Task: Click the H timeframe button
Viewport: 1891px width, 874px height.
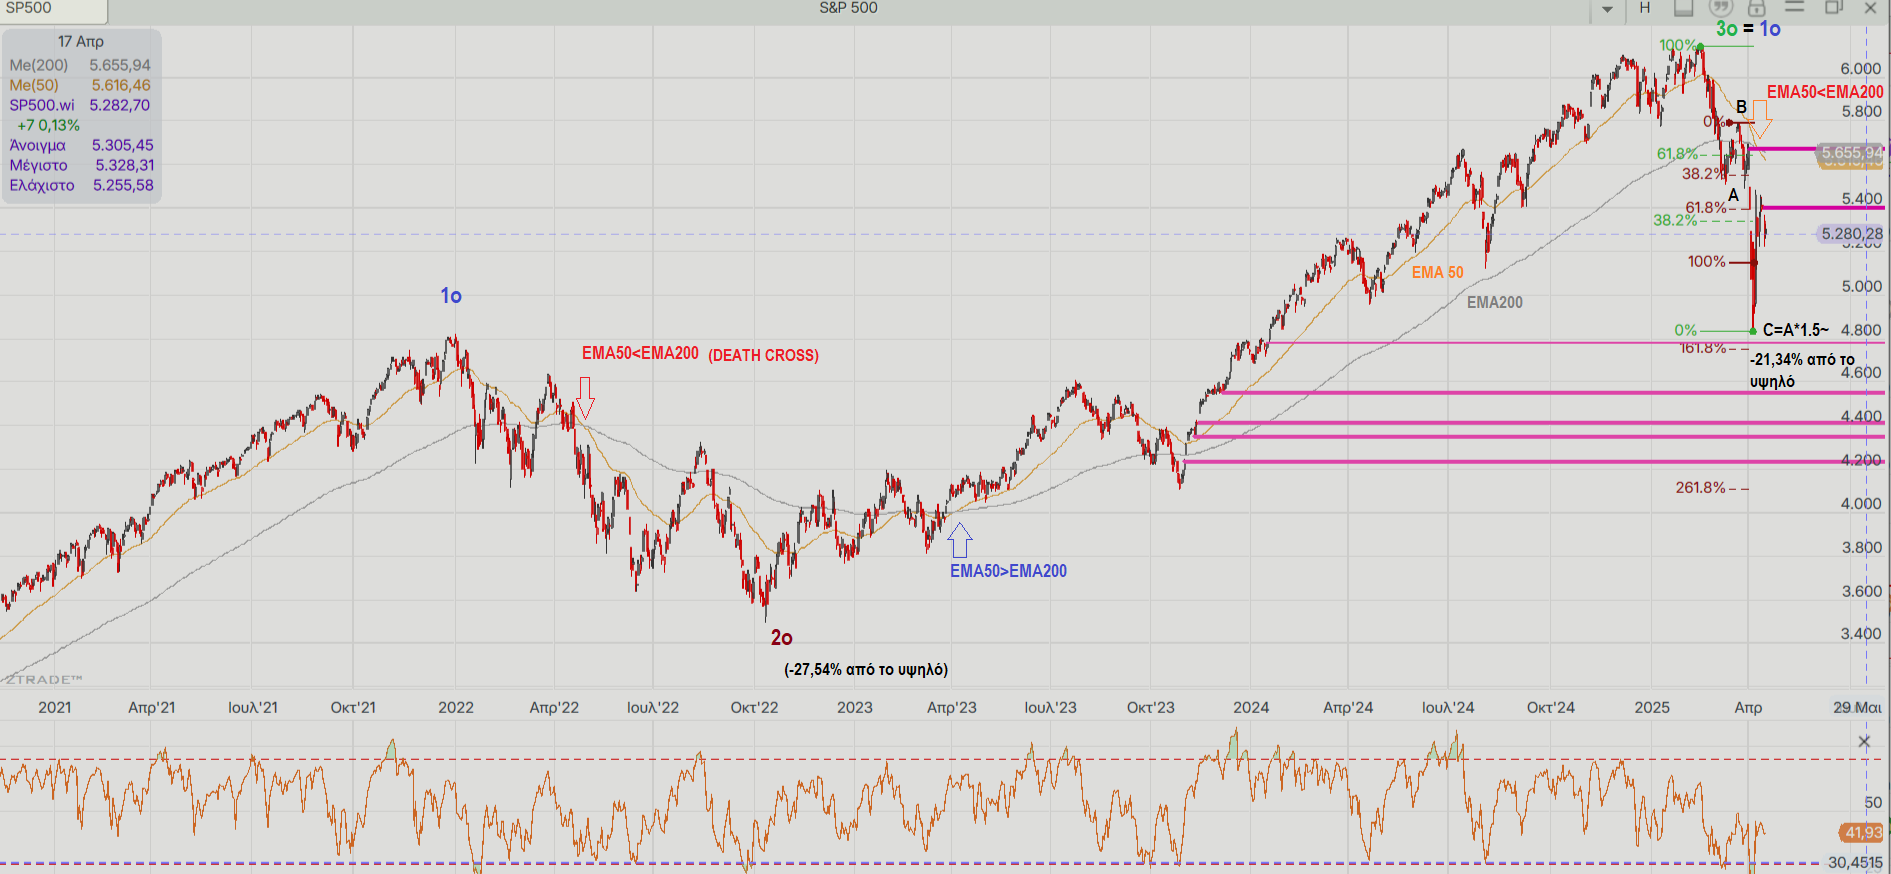Action: 1645,8
